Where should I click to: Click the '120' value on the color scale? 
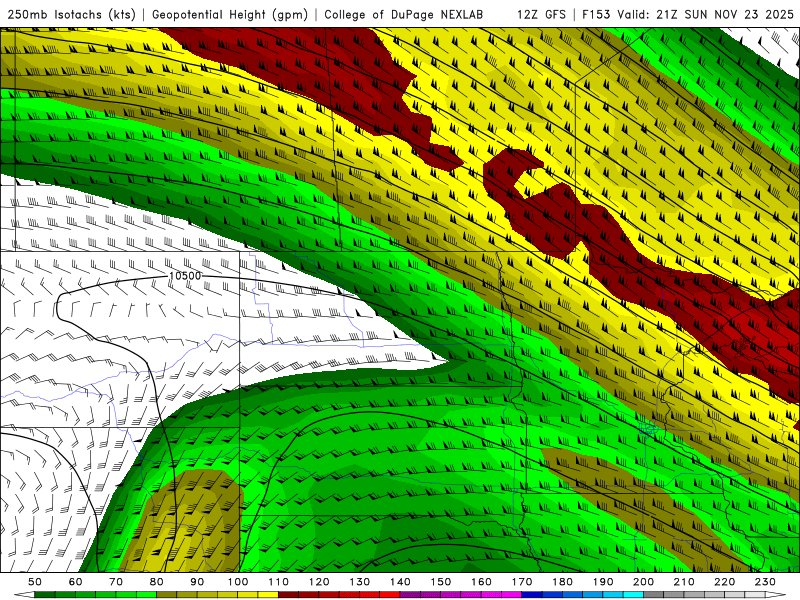(x=319, y=582)
